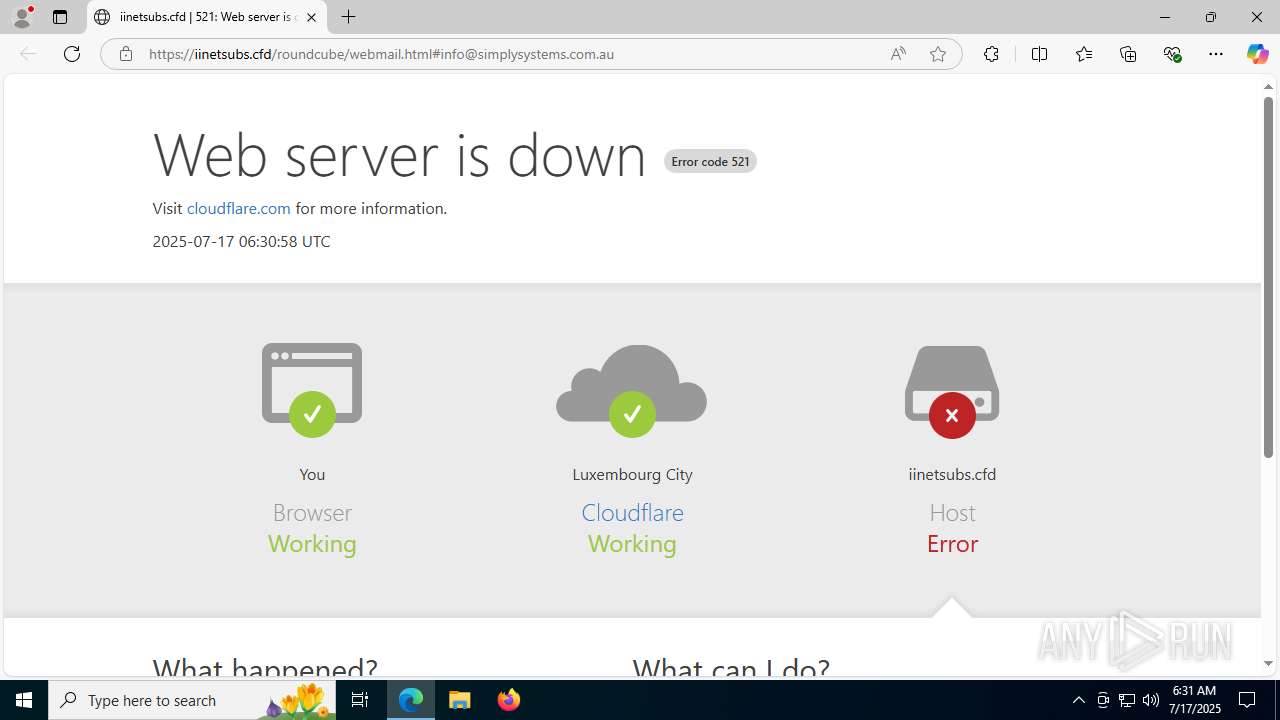Open the Favorites list icon

tap(1084, 54)
